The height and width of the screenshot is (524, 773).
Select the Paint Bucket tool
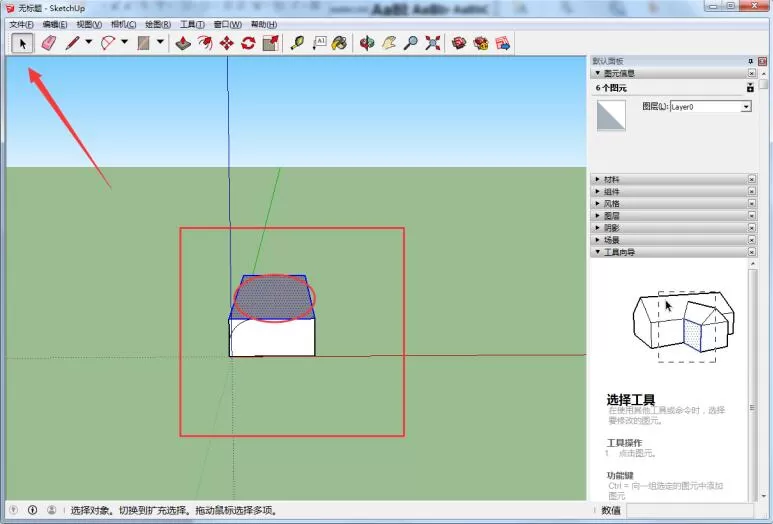[x=339, y=43]
